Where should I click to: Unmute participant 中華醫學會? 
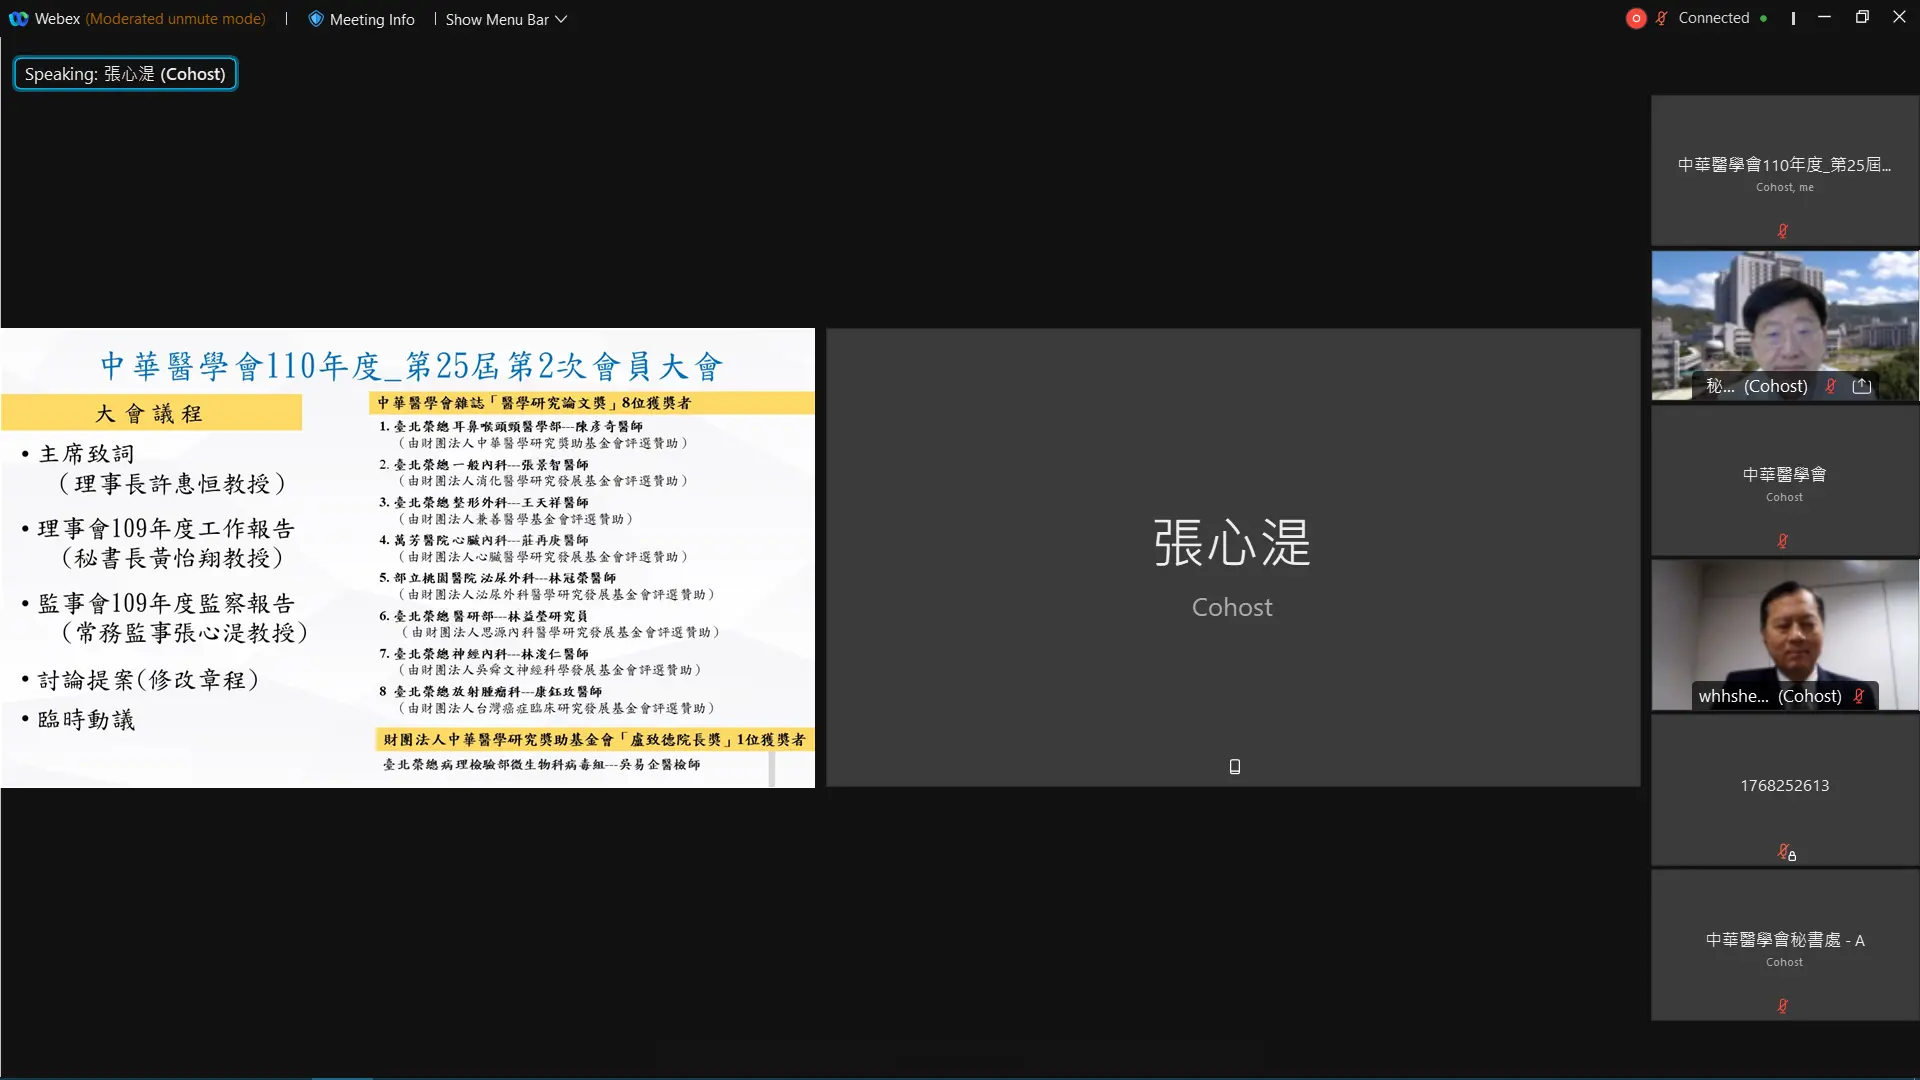[1783, 540]
